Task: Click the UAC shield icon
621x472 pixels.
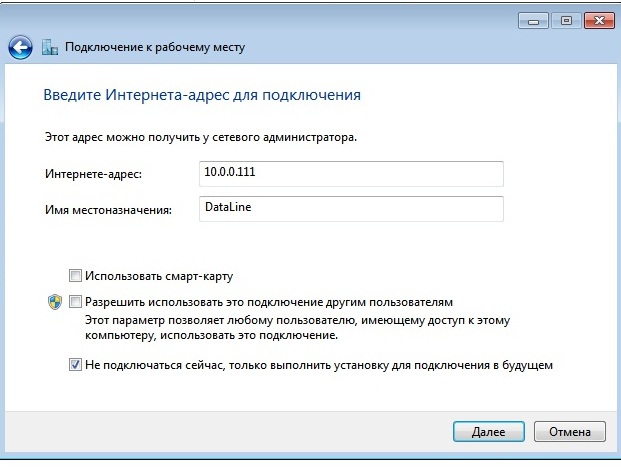Action: pyautogui.click(x=55, y=302)
